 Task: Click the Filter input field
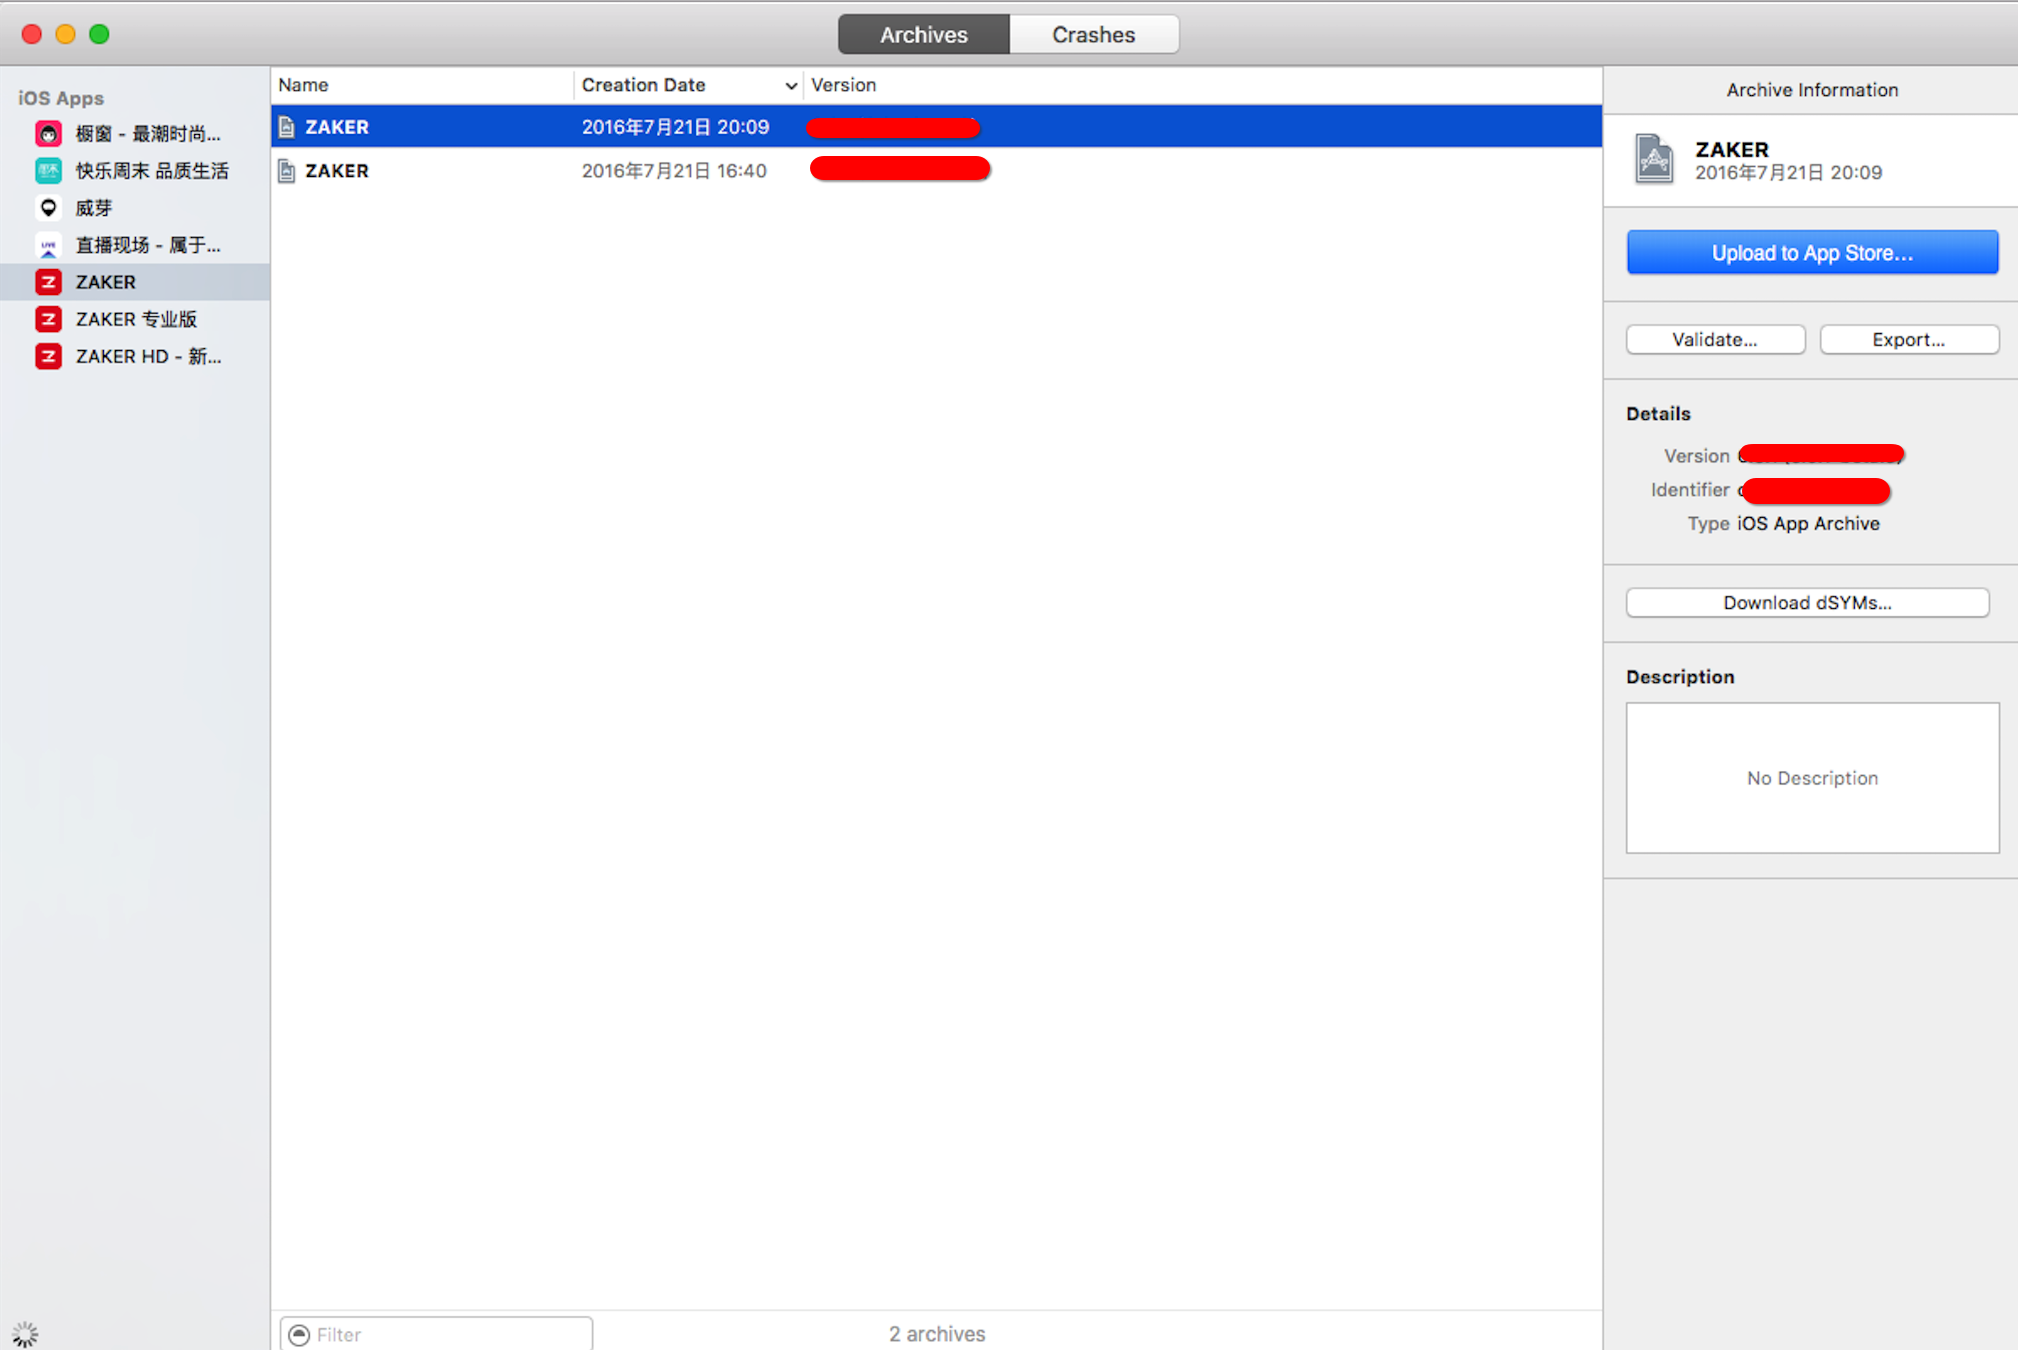pyautogui.click(x=436, y=1334)
